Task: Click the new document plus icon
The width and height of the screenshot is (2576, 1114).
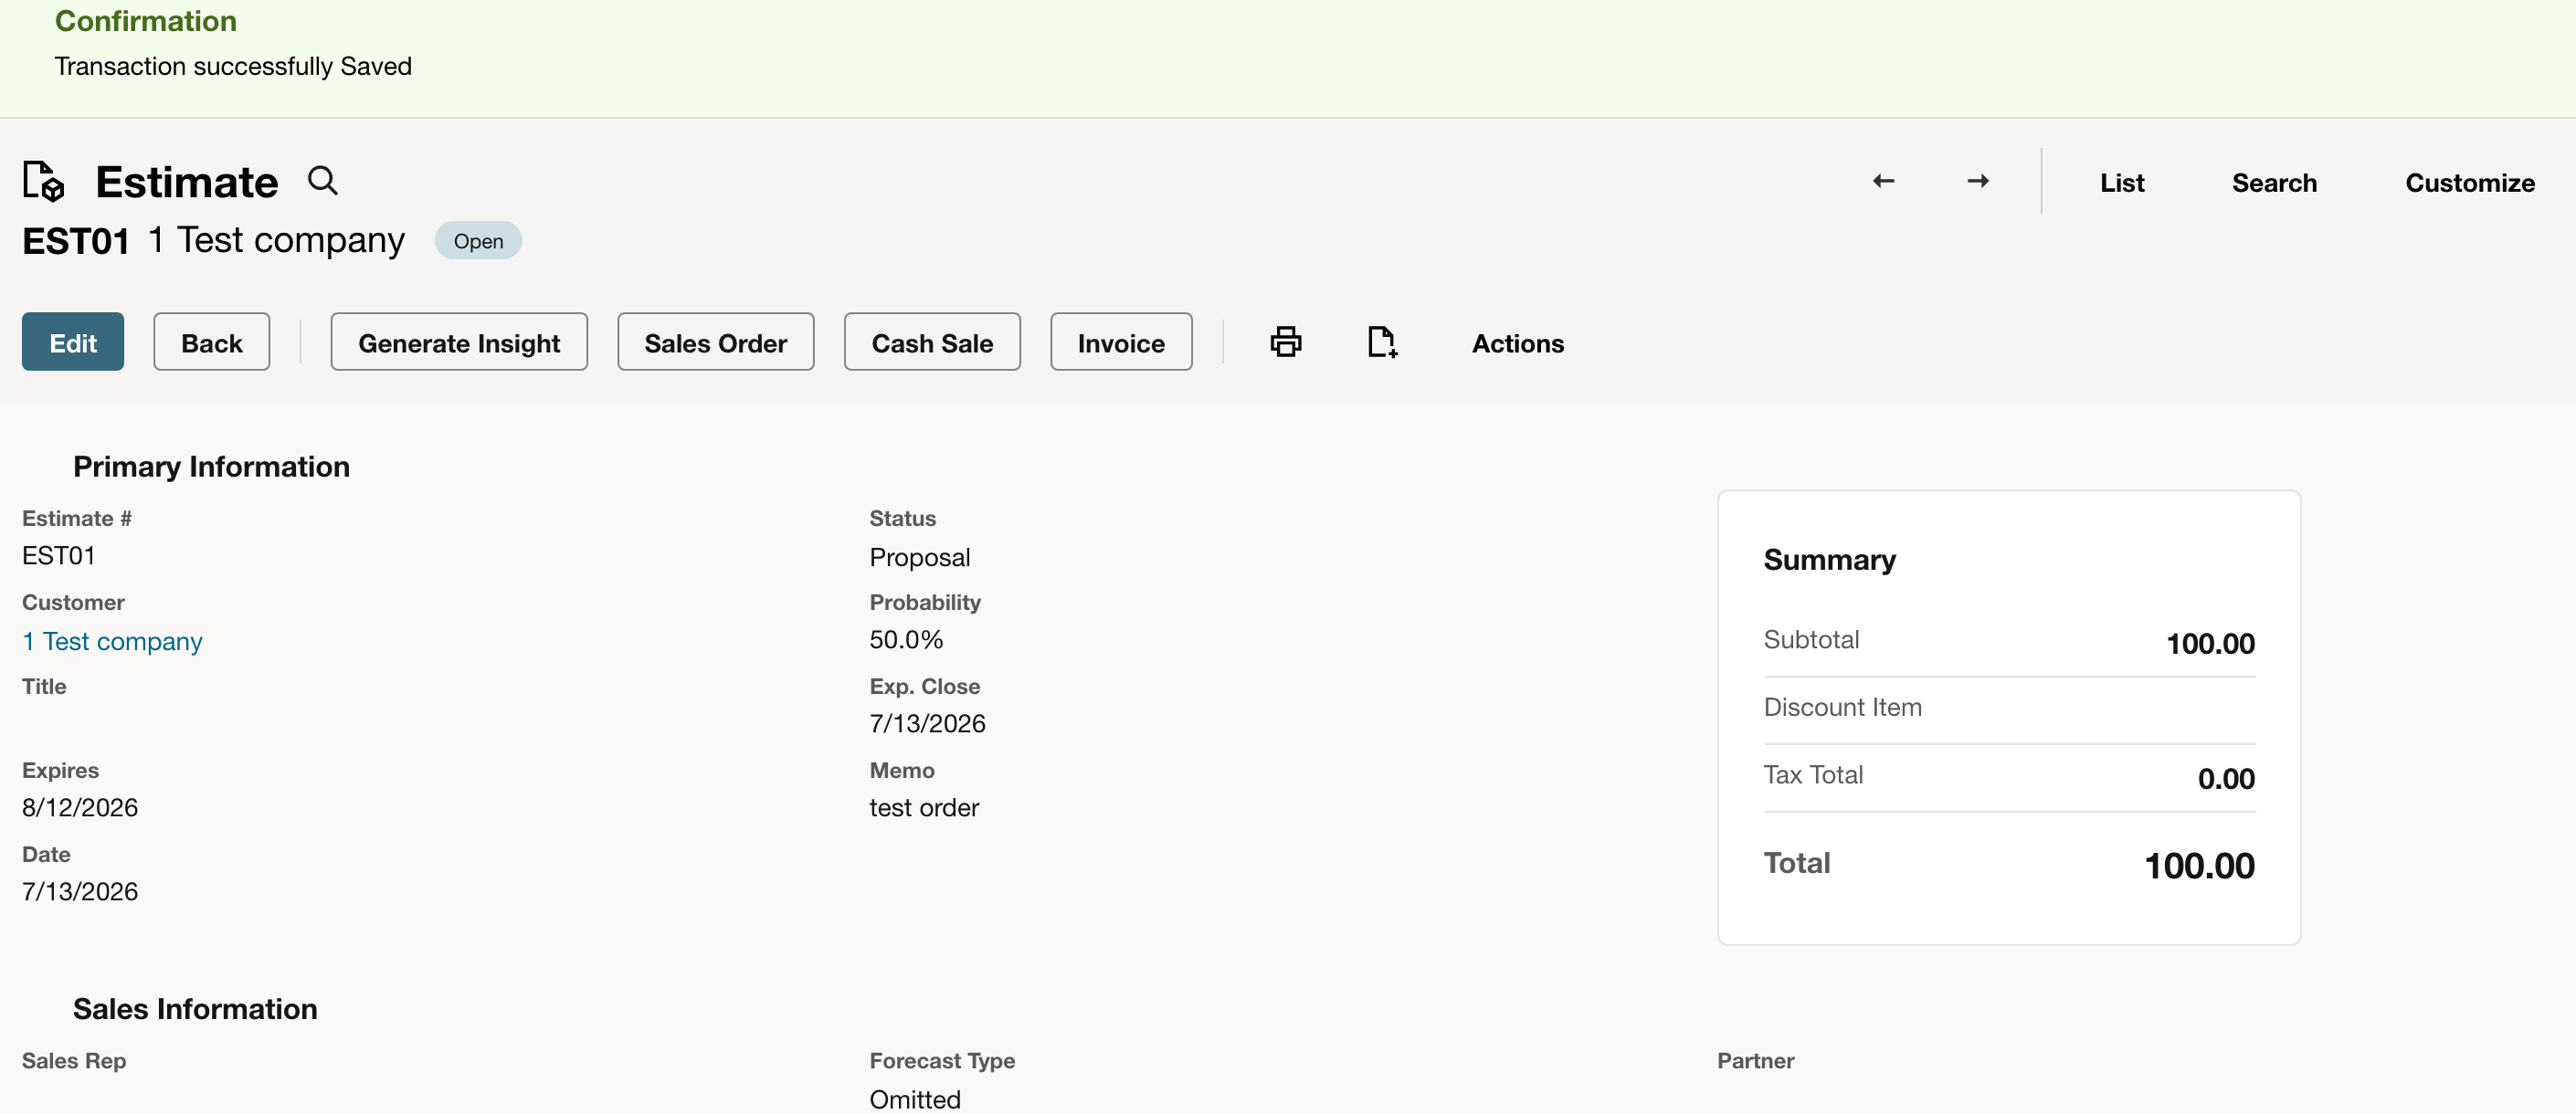Action: [1382, 342]
